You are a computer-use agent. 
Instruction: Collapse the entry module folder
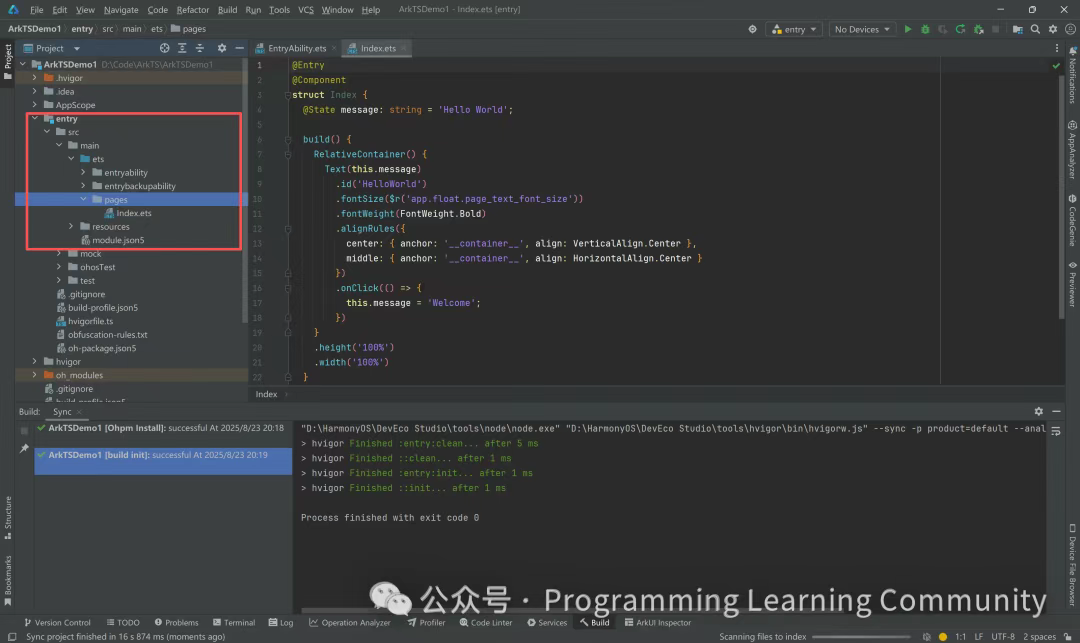34,118
